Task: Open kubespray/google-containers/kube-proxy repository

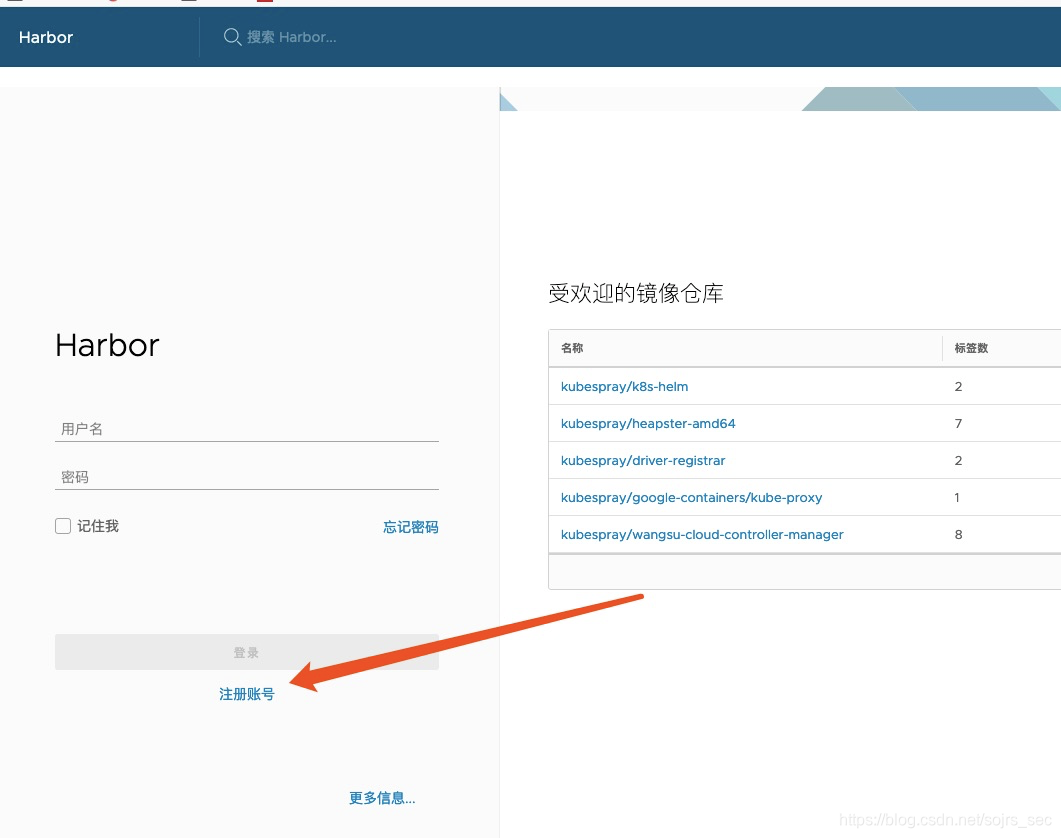Action: click(x=691, y=498)
